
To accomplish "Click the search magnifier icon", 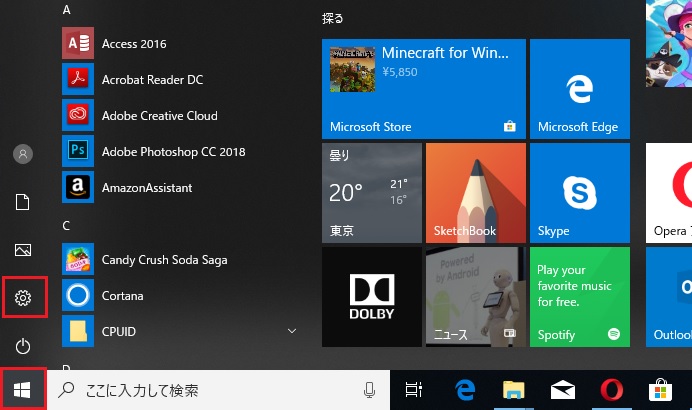I will pyautogui.click(x=66, y=389).
